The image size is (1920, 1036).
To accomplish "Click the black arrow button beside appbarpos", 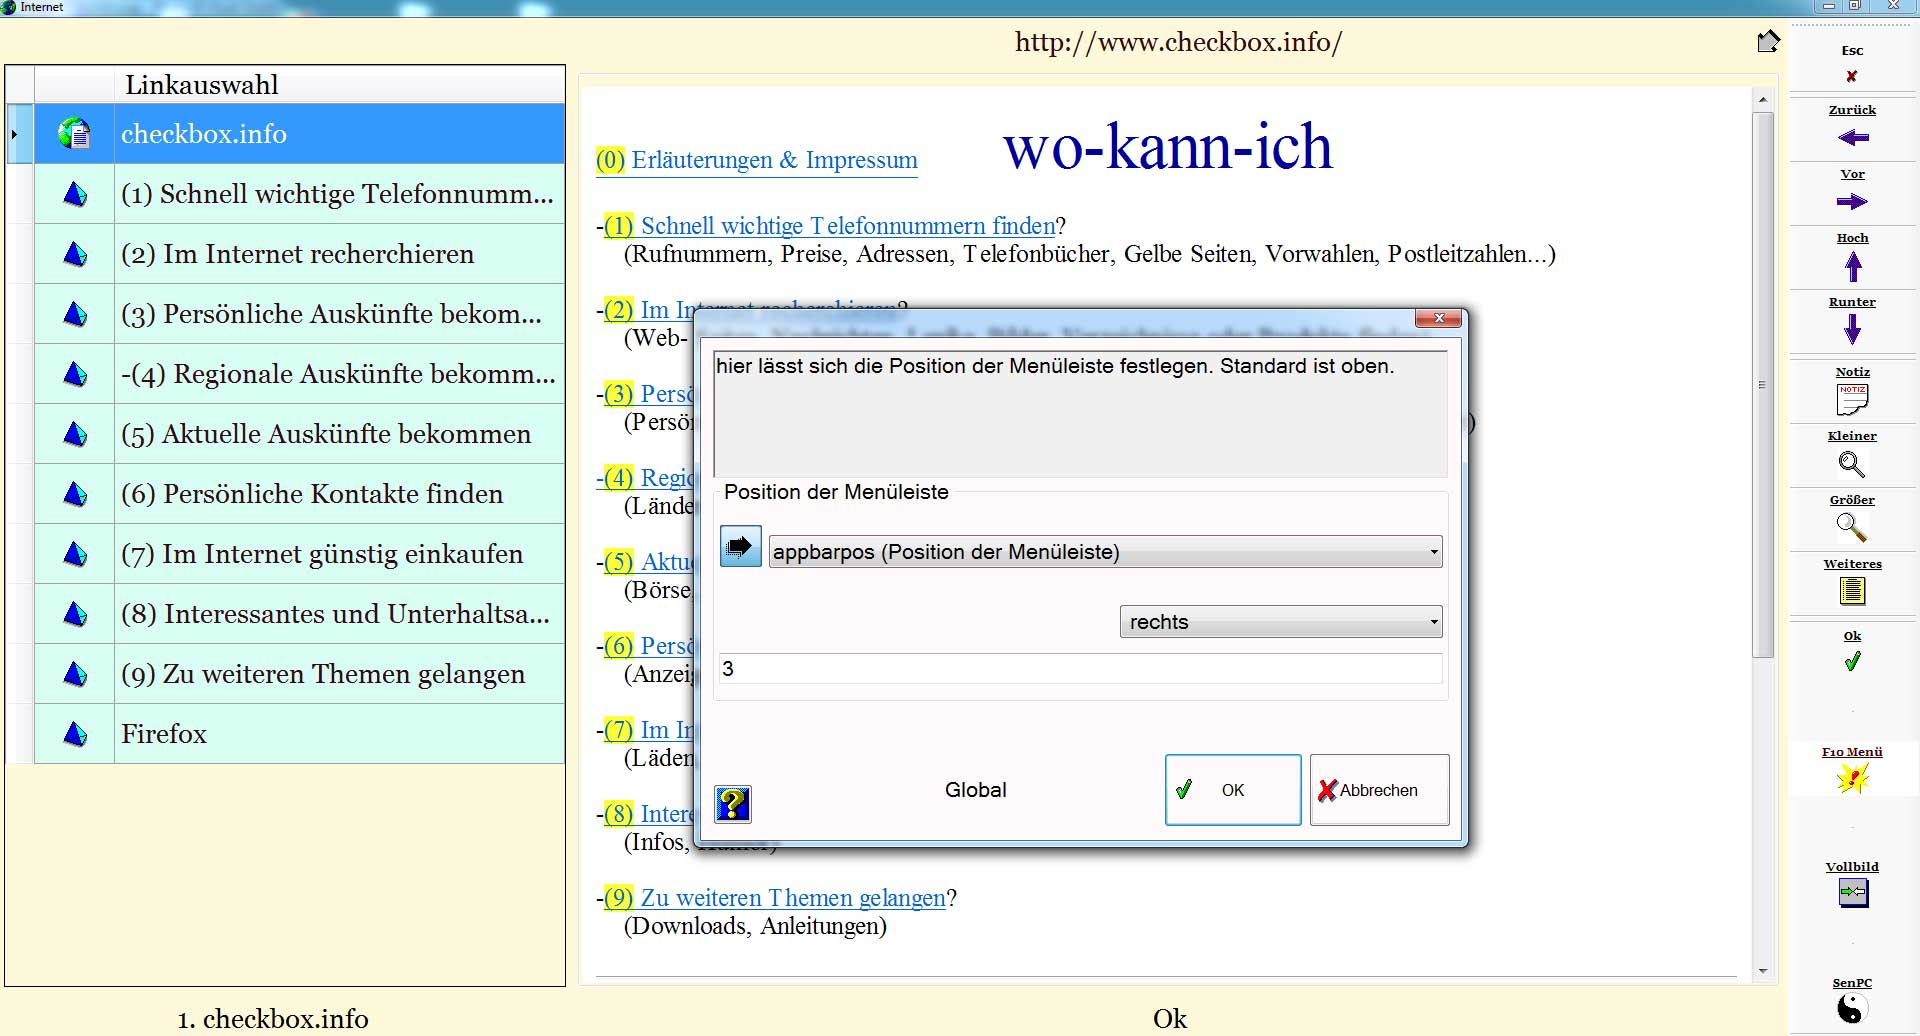I will (x=740, y=546).
